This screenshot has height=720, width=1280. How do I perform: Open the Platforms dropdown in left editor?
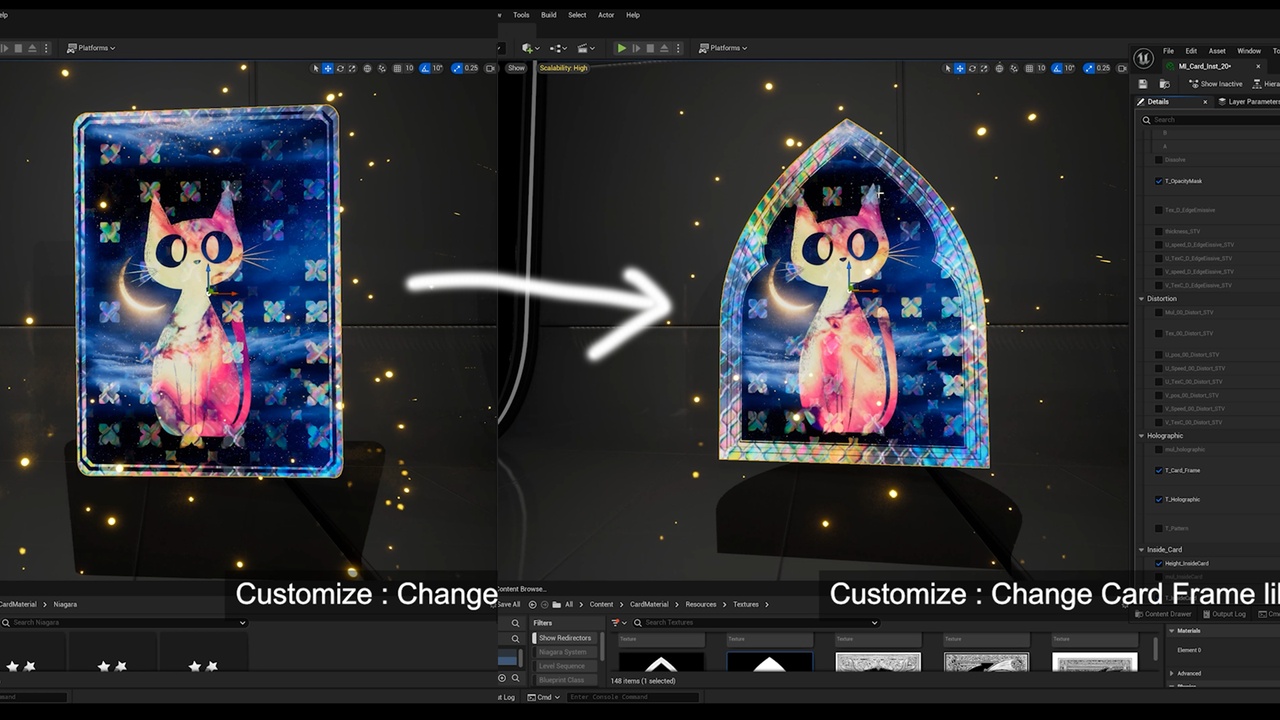tap(91, 48)
